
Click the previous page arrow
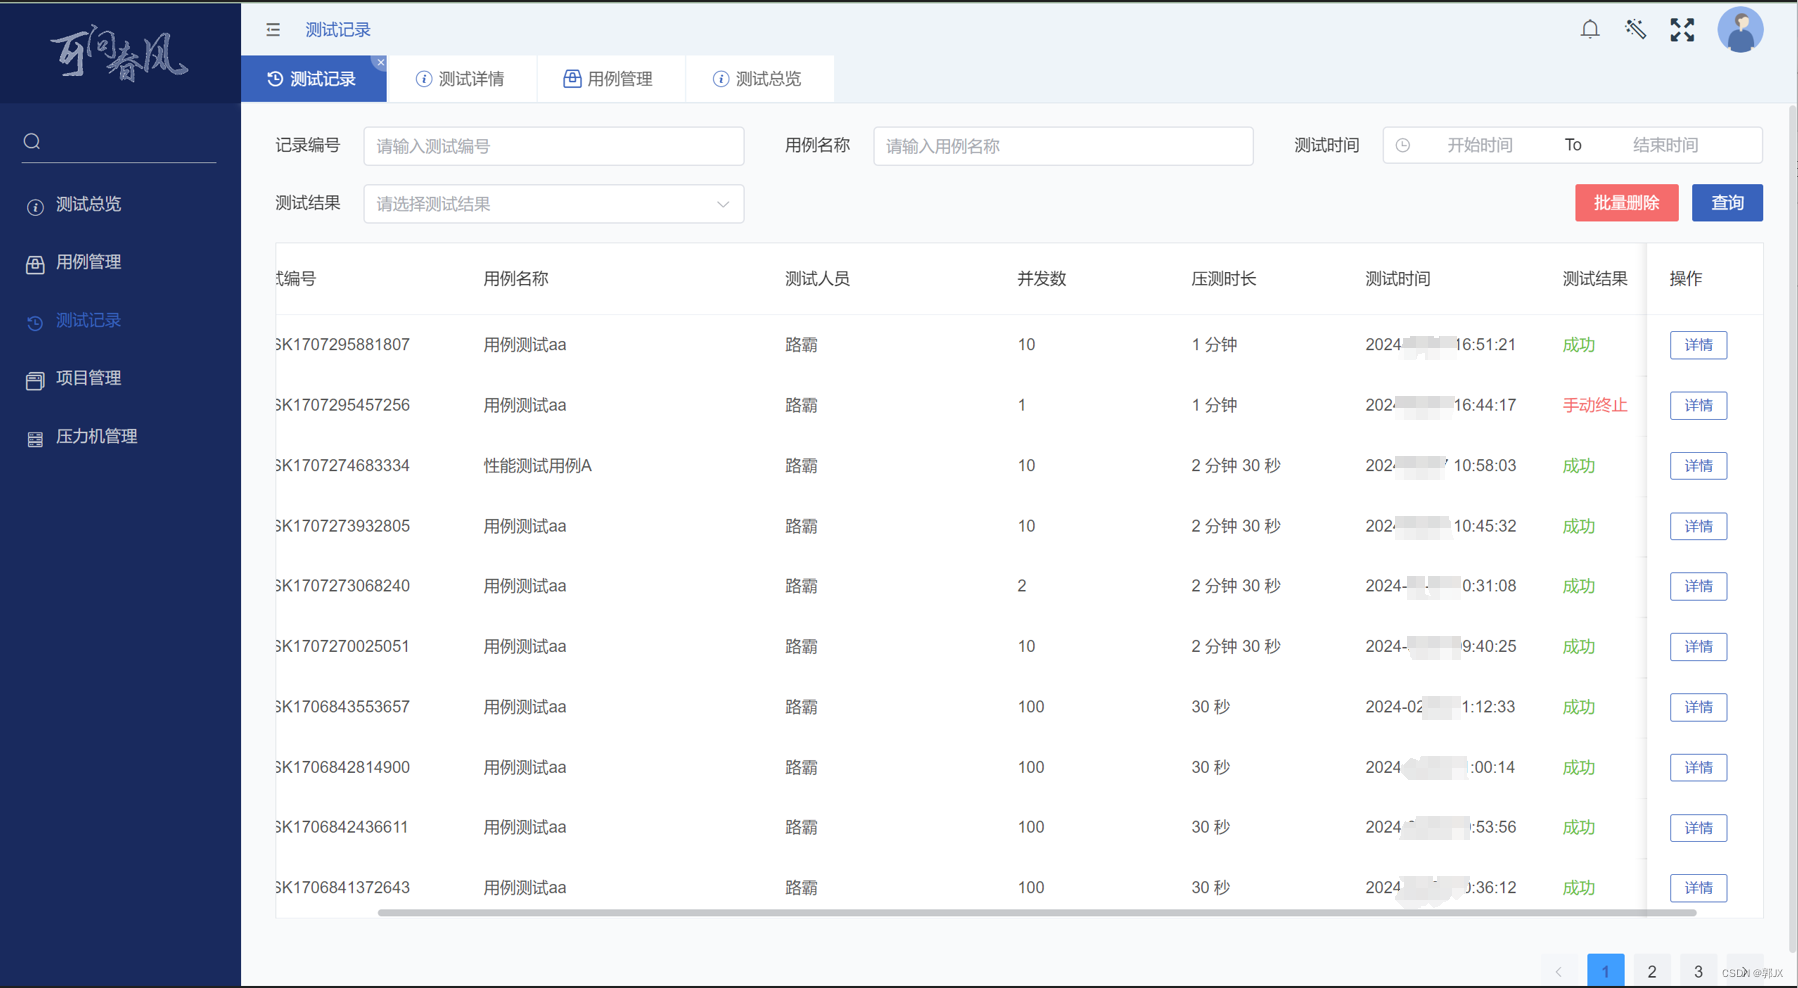coord(1558,971)
